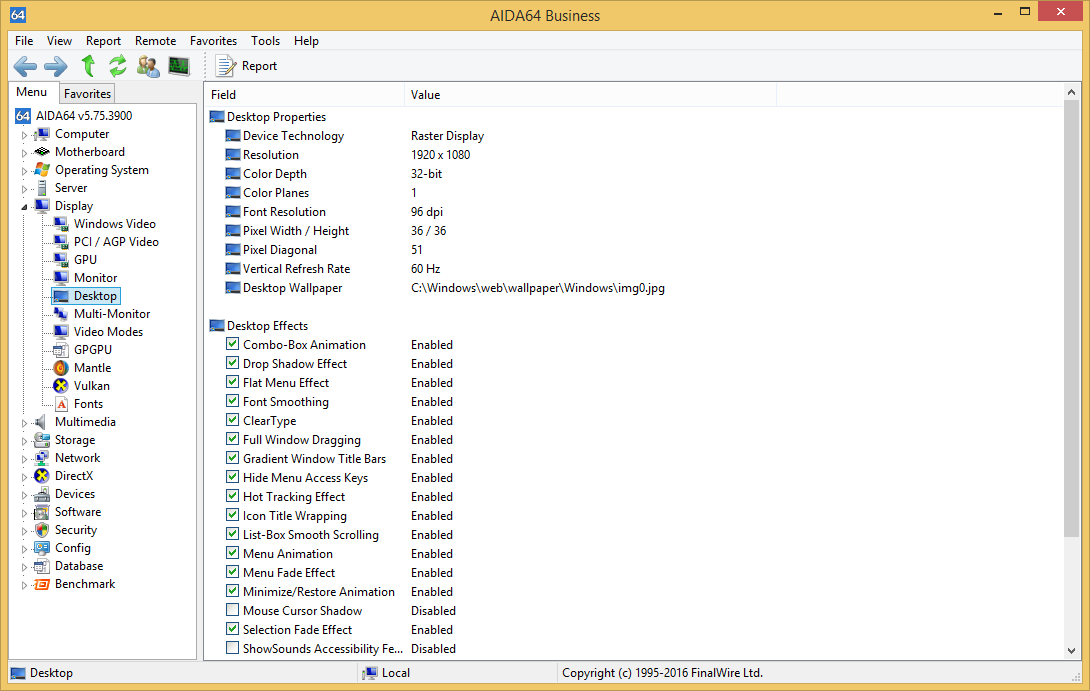1090x691 pixels.
Task: Toggle the Font Smoothing checkbox
Action: tap(233, 401)
